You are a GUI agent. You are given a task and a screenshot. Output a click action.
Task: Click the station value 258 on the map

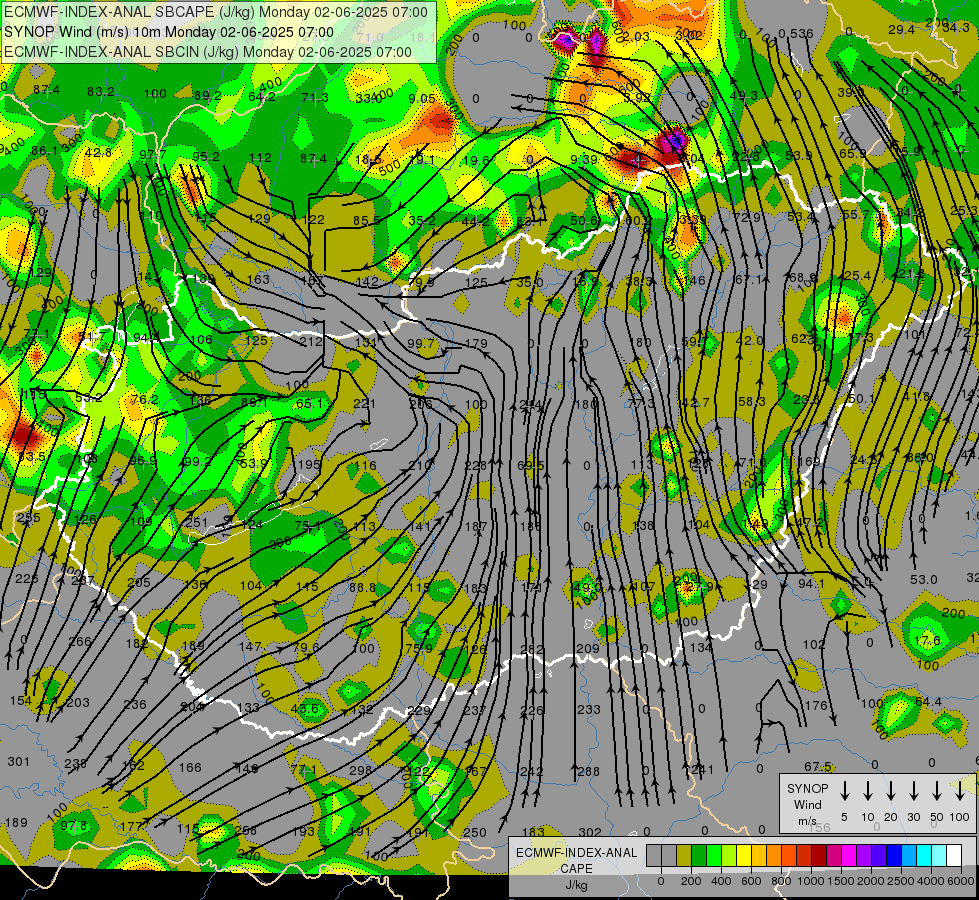click(246, 830)
